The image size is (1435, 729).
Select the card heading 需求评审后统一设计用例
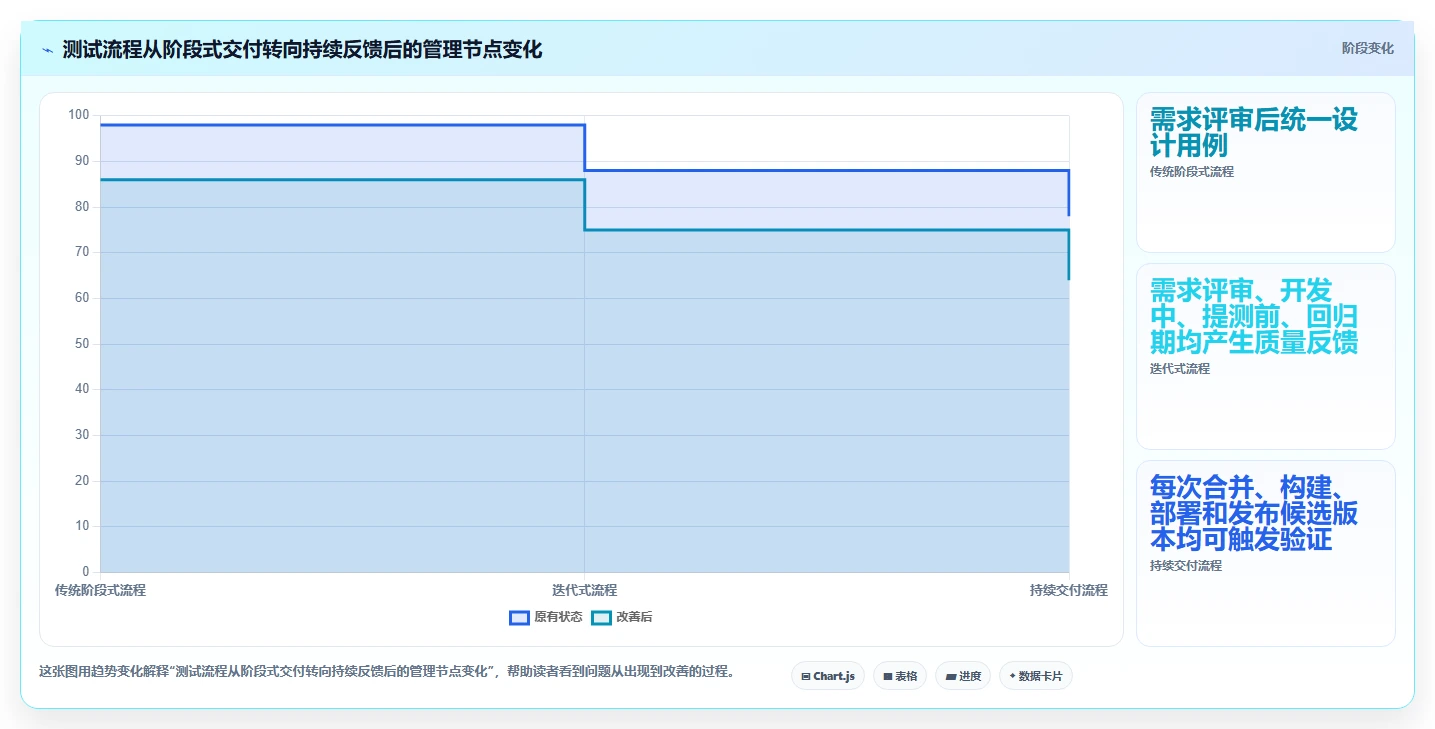coord(1254,133)
